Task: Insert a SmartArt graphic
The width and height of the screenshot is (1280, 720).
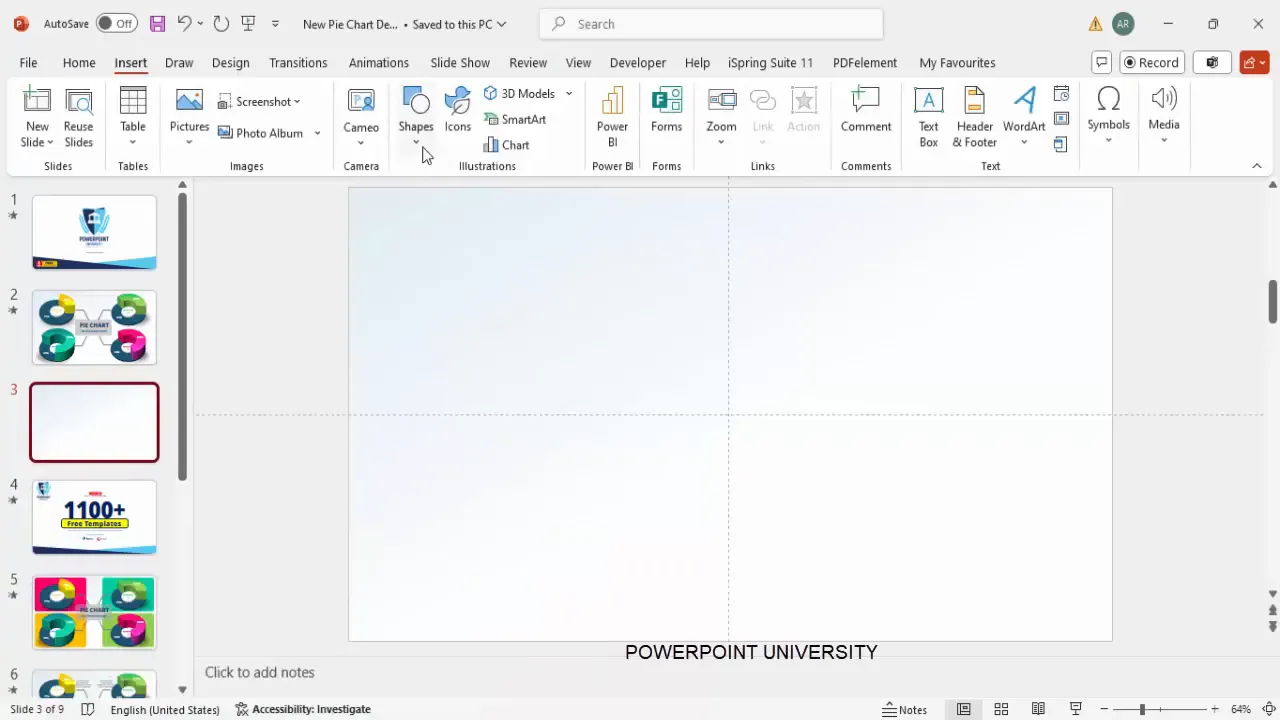Action: (515, 119)
